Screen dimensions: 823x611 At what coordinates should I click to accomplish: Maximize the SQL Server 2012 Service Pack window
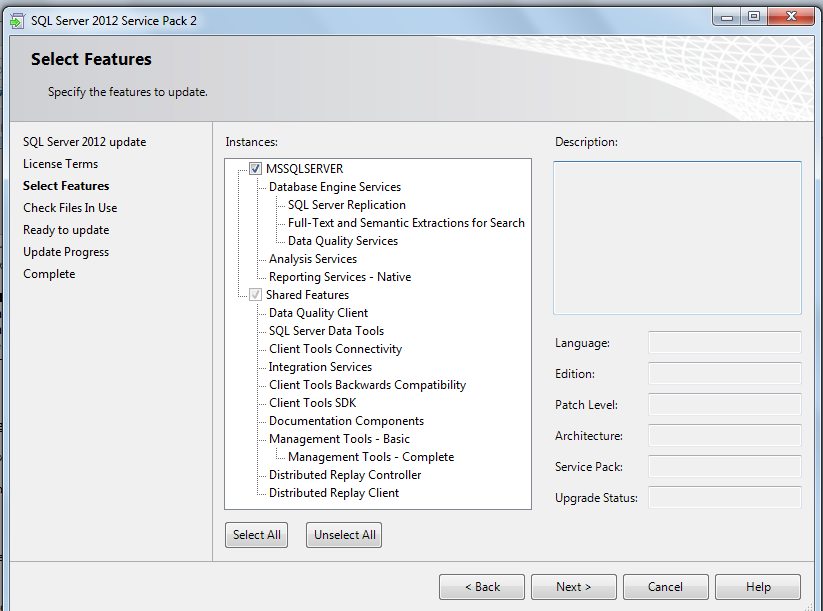tap(754, 17)
